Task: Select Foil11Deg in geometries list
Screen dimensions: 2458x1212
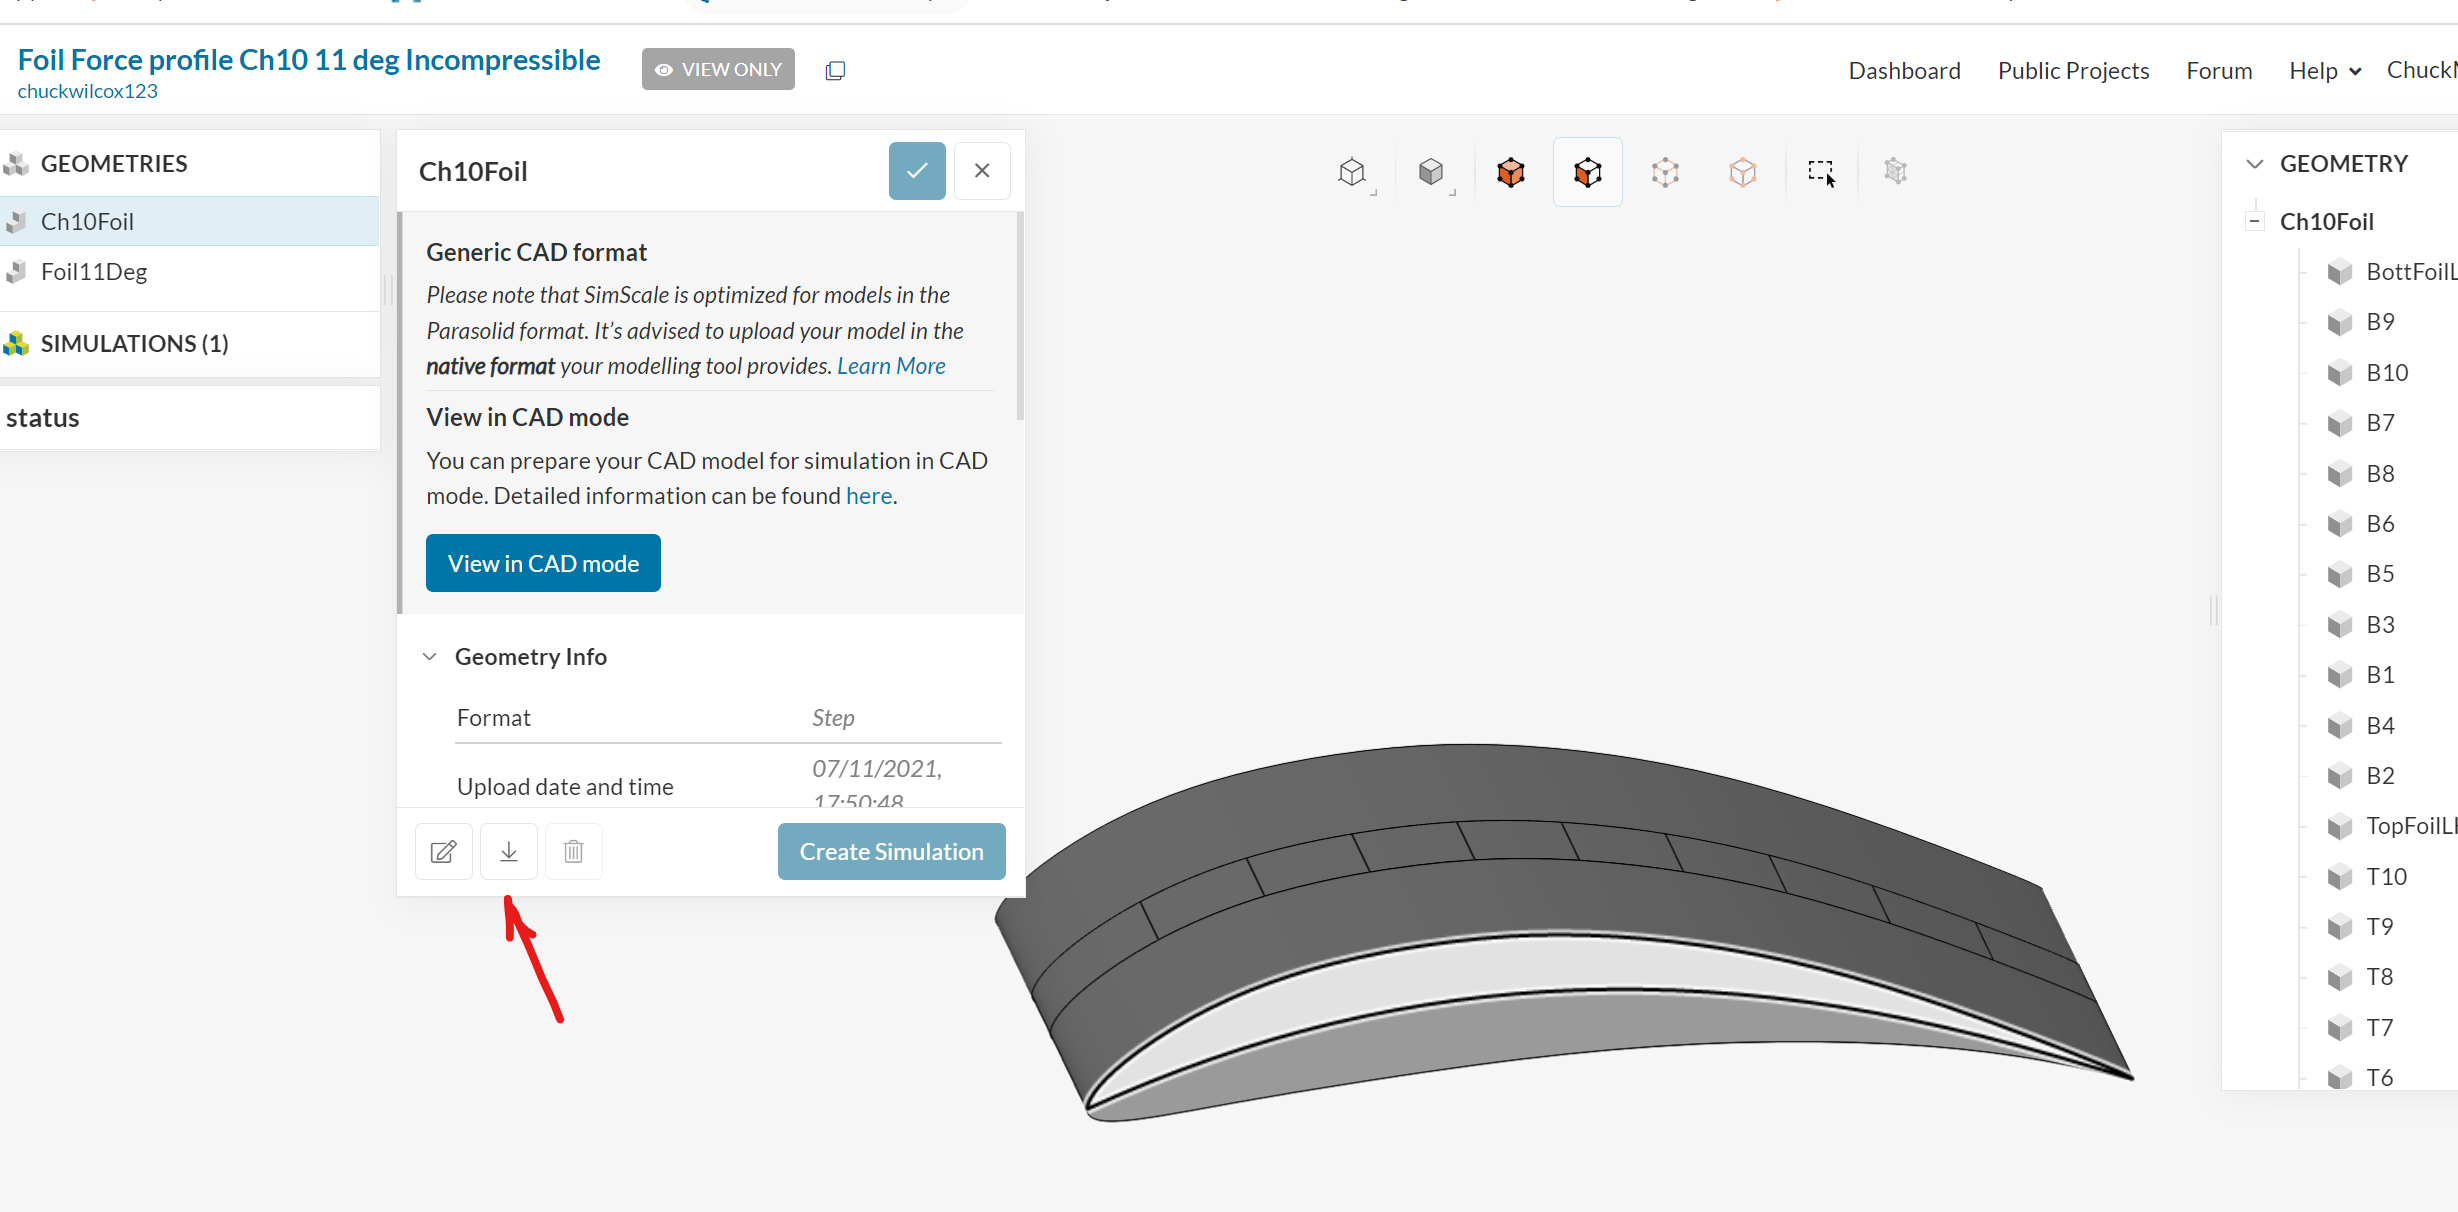Action: 94,272
